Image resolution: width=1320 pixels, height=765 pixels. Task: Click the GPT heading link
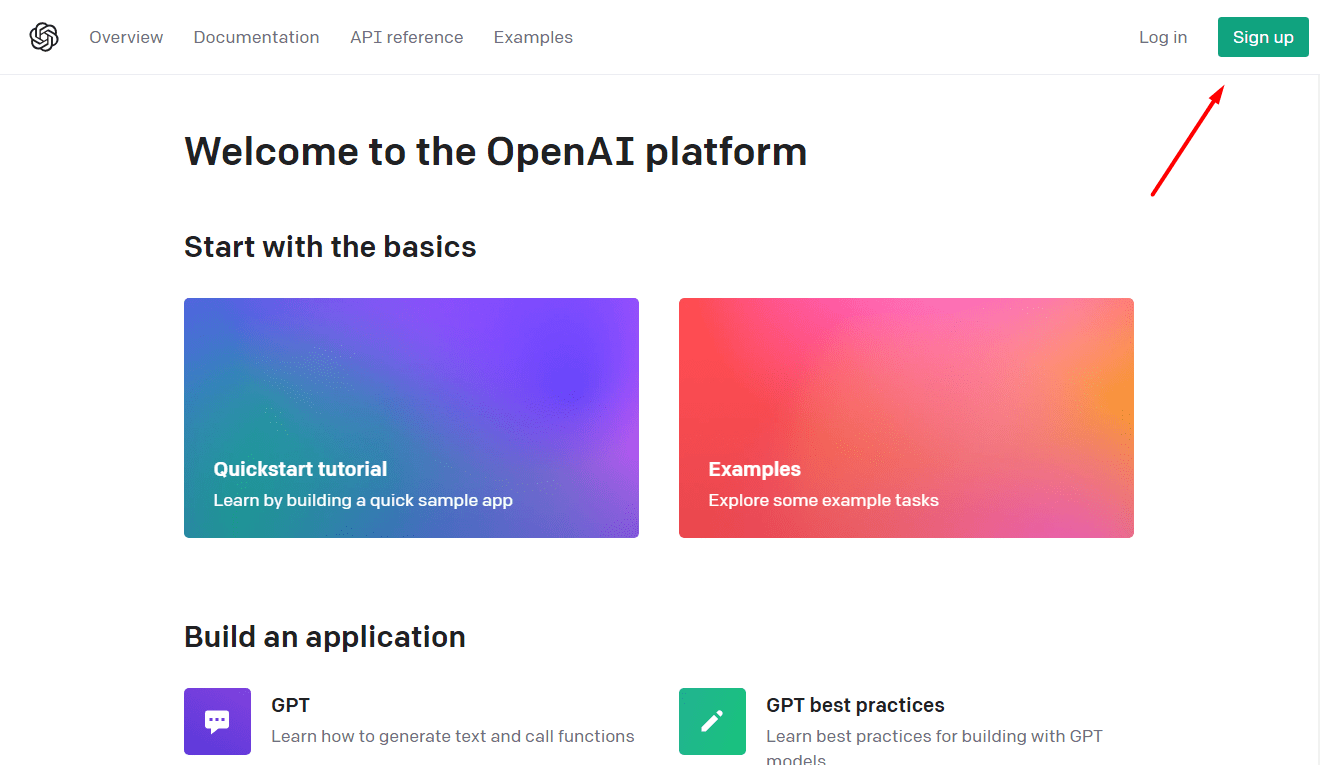[290, 705]
